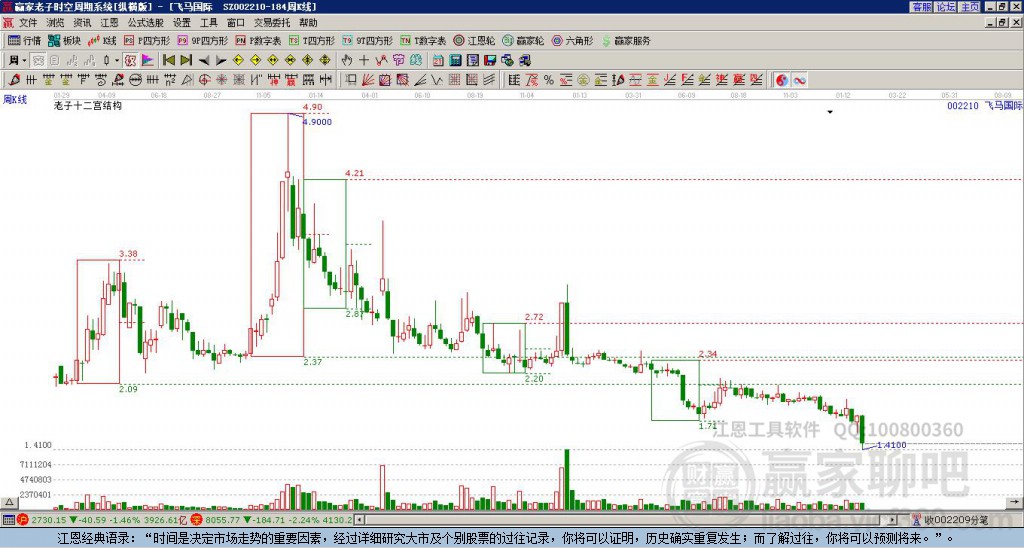Image resolution: width=1024 pixels, height=548 pixels.
Task: Click the save floppy disk icon
Action: tap(490, 61)
